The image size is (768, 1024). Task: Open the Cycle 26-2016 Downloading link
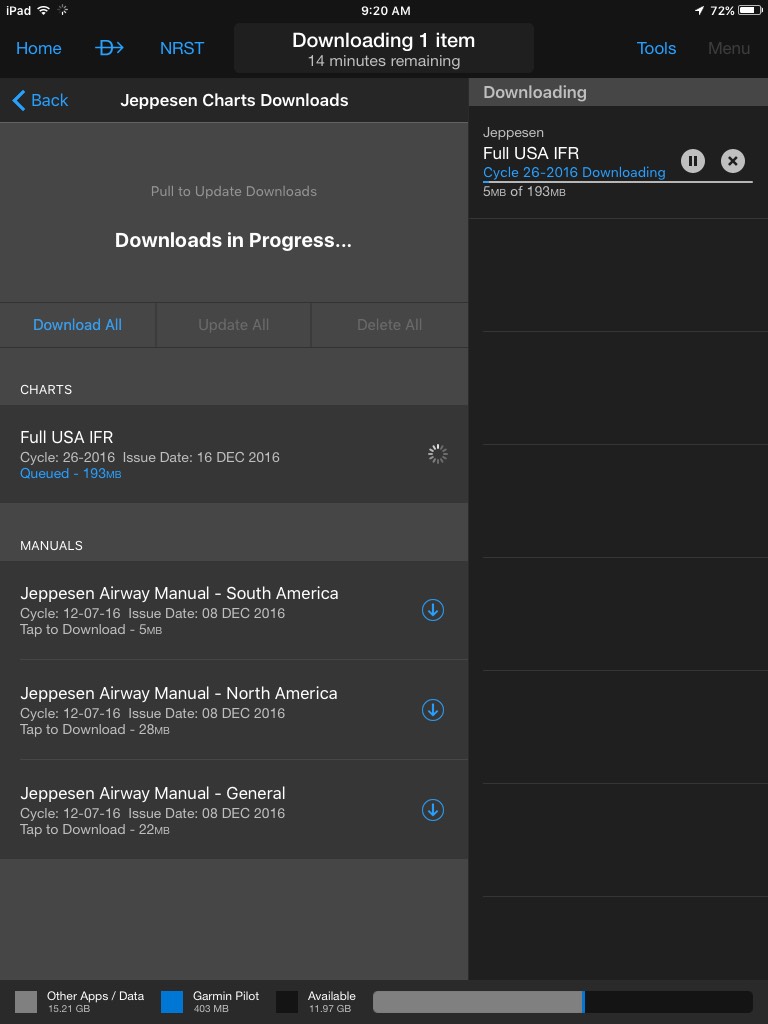coord(574,172)
